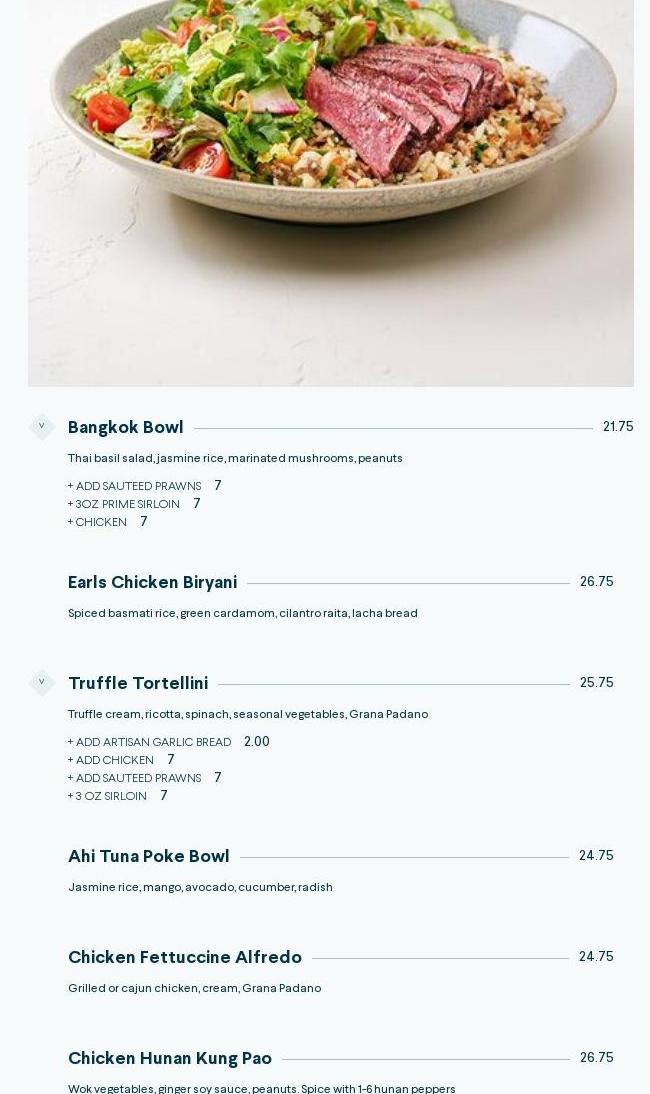Choose the 3oz prime sirloin add-on for Bangkok Bowl

pos(124,505)
